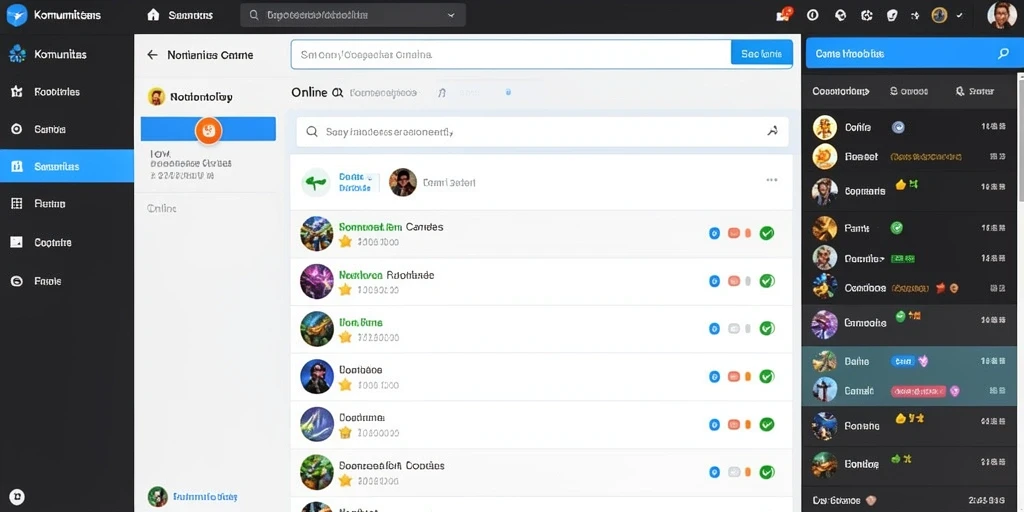Toggle the green check on the sixth game row
The image size is (1024, 512).
[x=767, y=472]
